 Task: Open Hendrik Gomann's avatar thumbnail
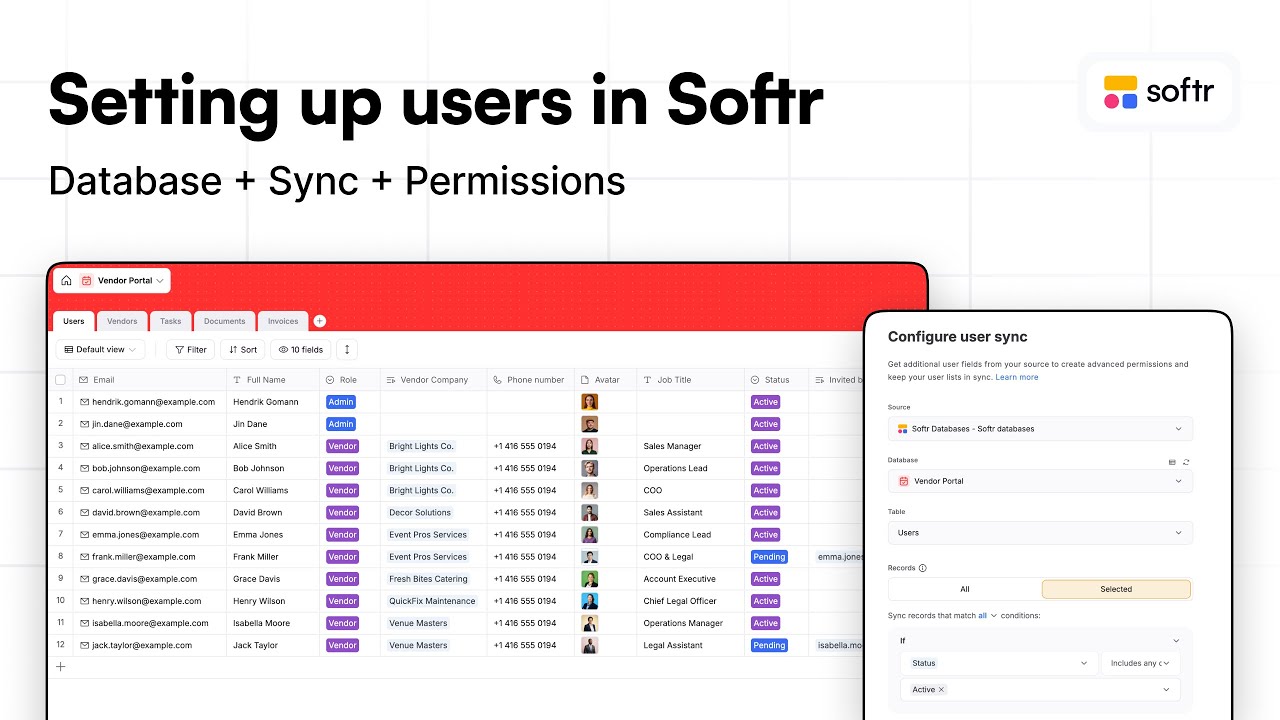[590, 402]
